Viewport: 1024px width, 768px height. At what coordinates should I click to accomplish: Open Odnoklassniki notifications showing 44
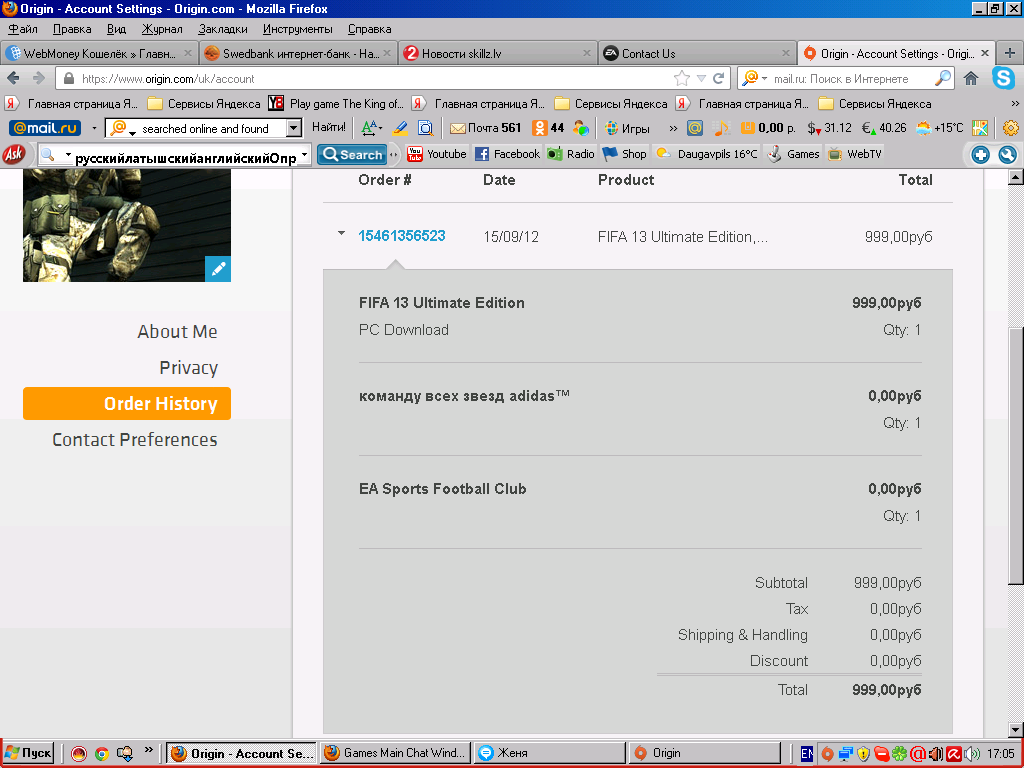548,128
